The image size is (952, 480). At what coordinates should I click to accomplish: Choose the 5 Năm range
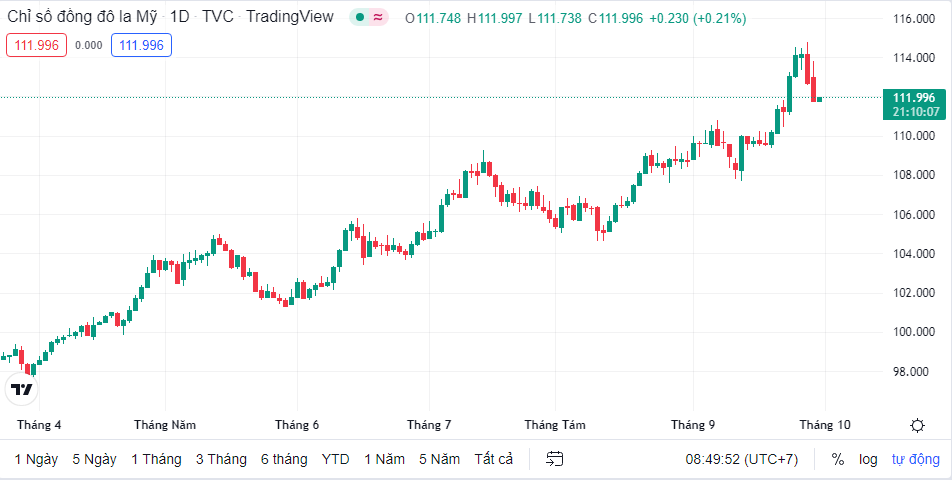[439, 459]
